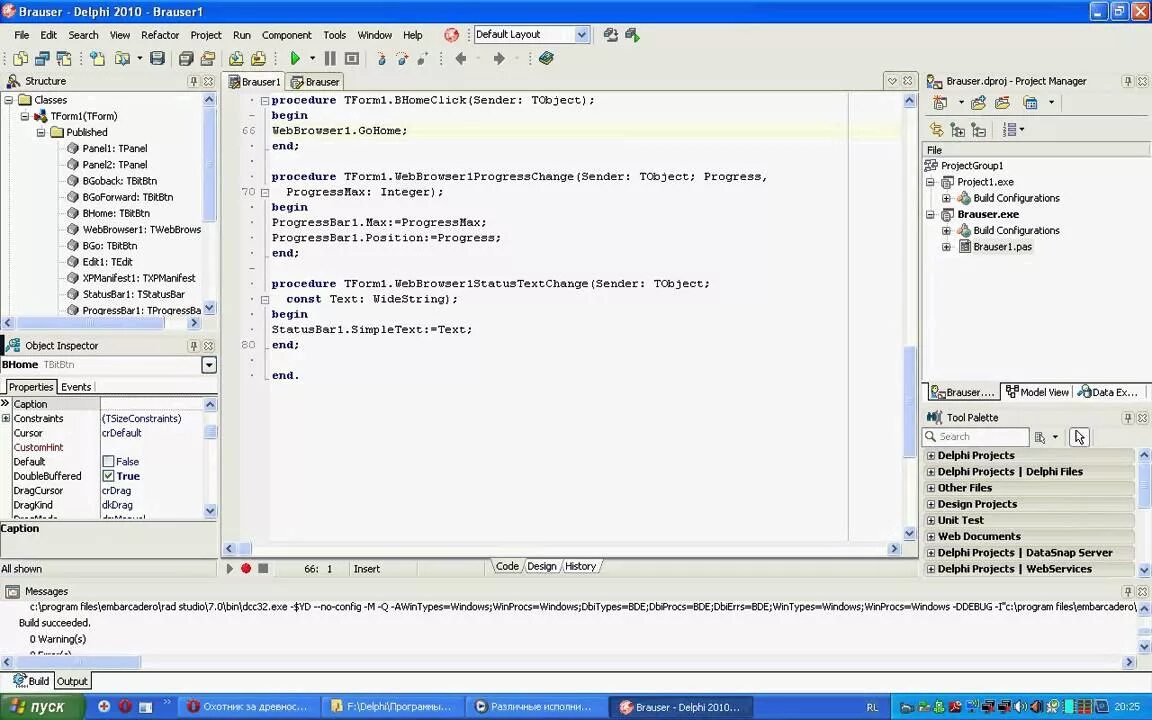Click the Back navigation arrow
The image size is (1152, 720).
461,59
